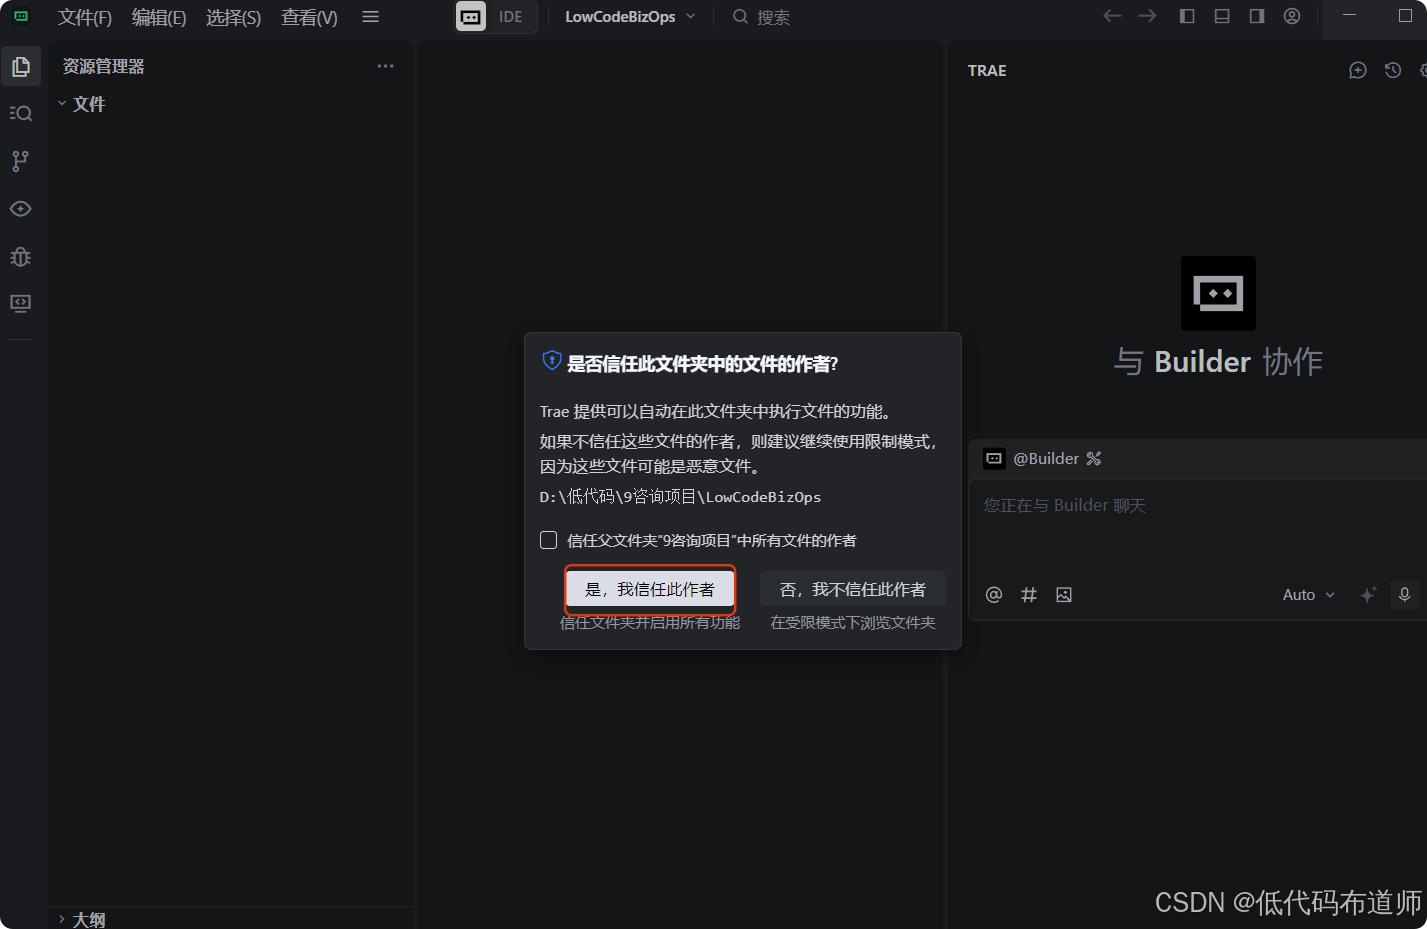This screenshot has width=1427, height=929.
Task: Open the Explorer more actions ellipsis
Action: pyautogui.click(x=385, y=66)
